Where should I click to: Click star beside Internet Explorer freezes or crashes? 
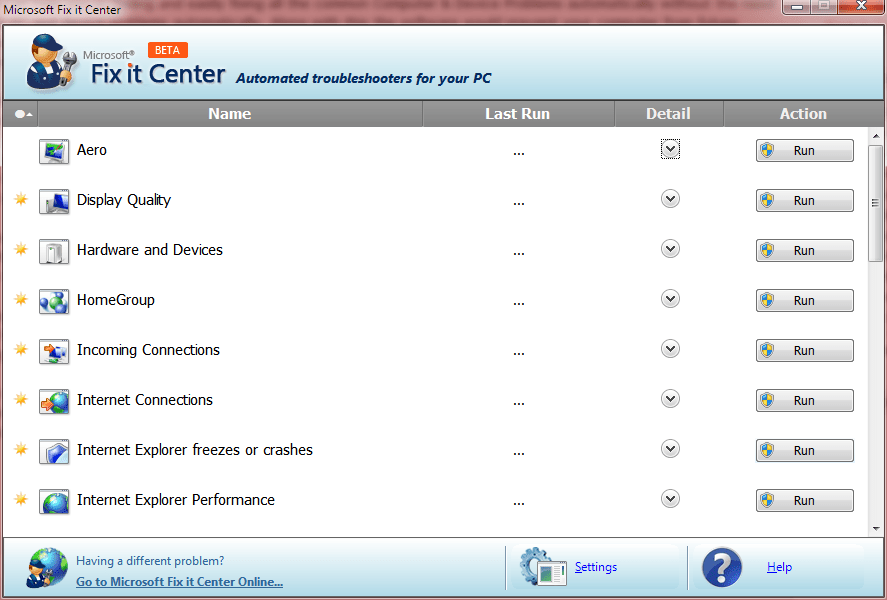21,449
